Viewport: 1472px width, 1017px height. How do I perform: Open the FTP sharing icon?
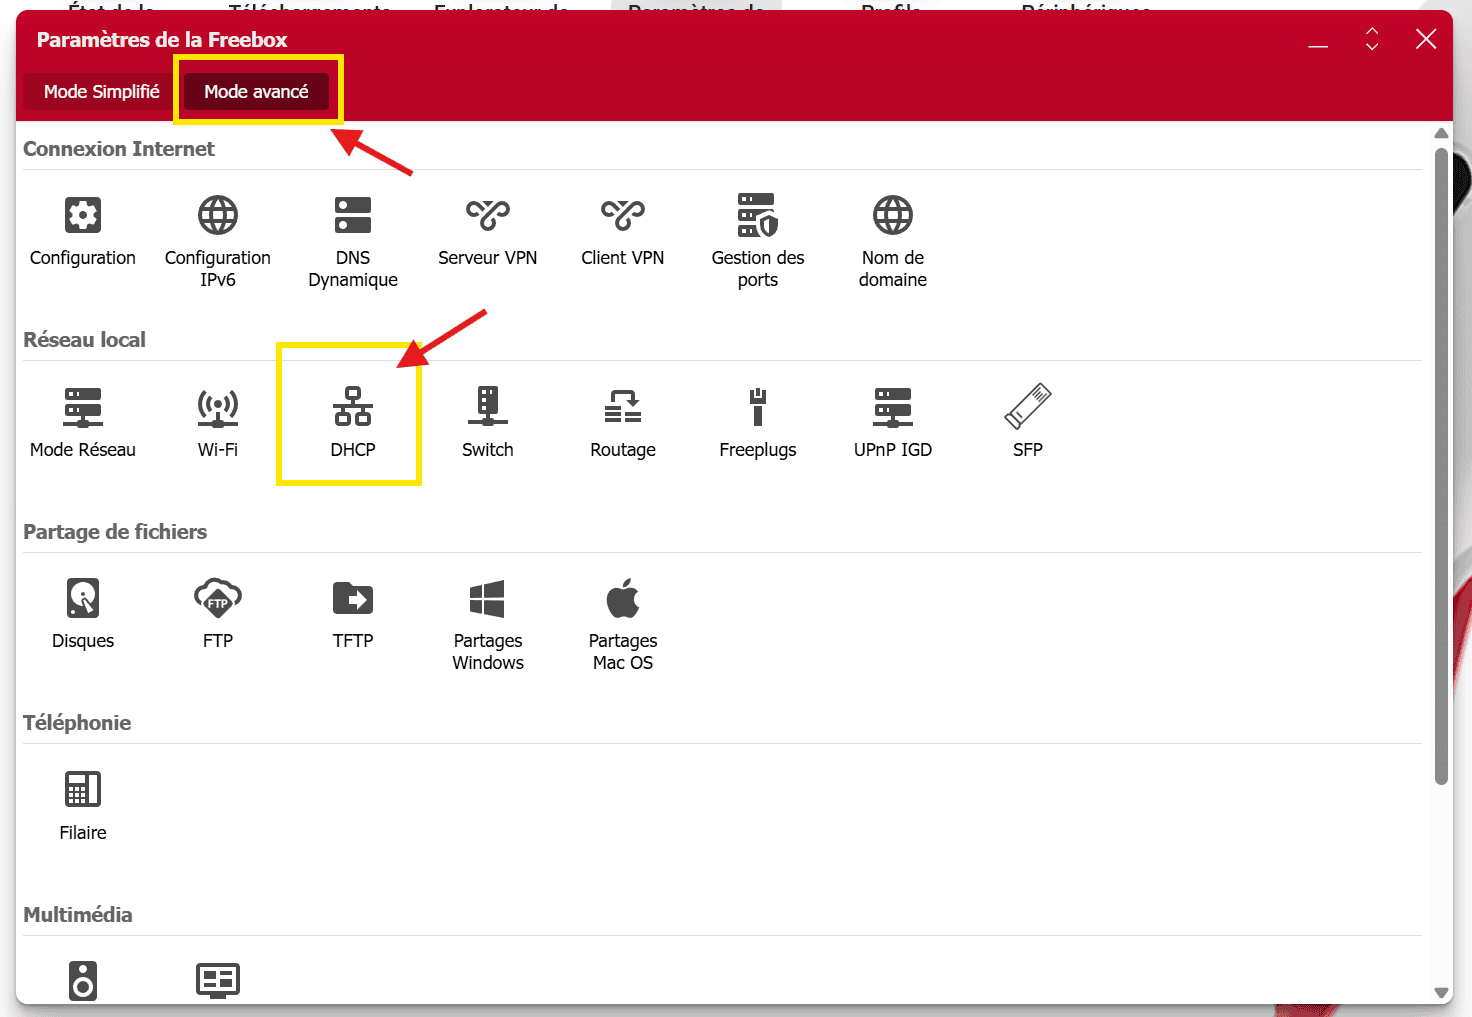tap(218, 598)
